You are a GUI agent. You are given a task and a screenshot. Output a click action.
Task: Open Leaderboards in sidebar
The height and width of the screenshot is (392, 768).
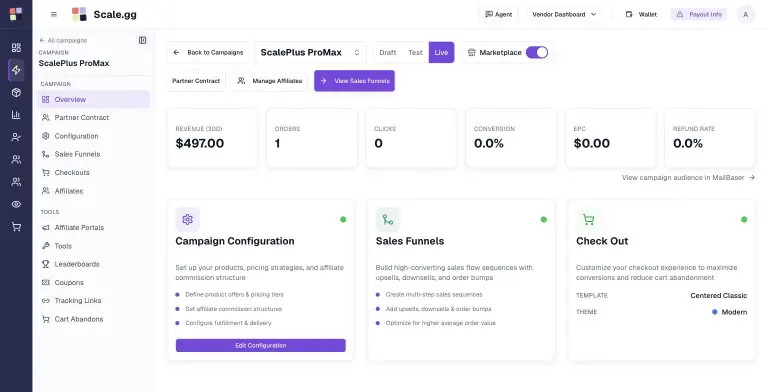(93, 264)
